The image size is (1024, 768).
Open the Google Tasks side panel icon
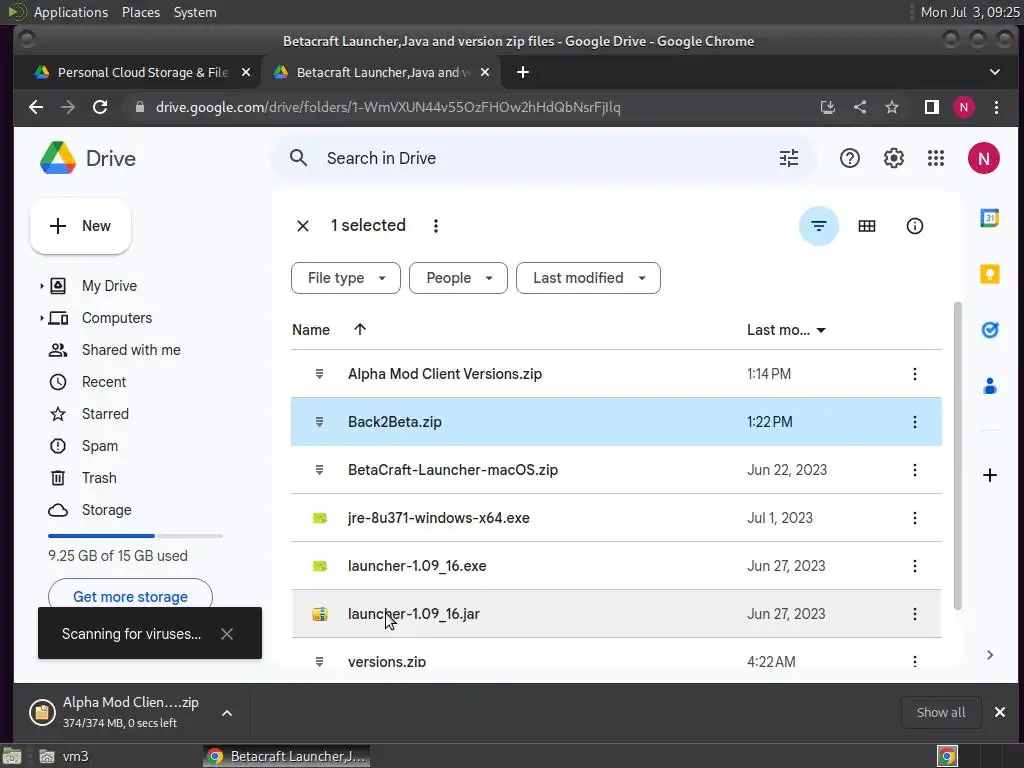point(989,330)
